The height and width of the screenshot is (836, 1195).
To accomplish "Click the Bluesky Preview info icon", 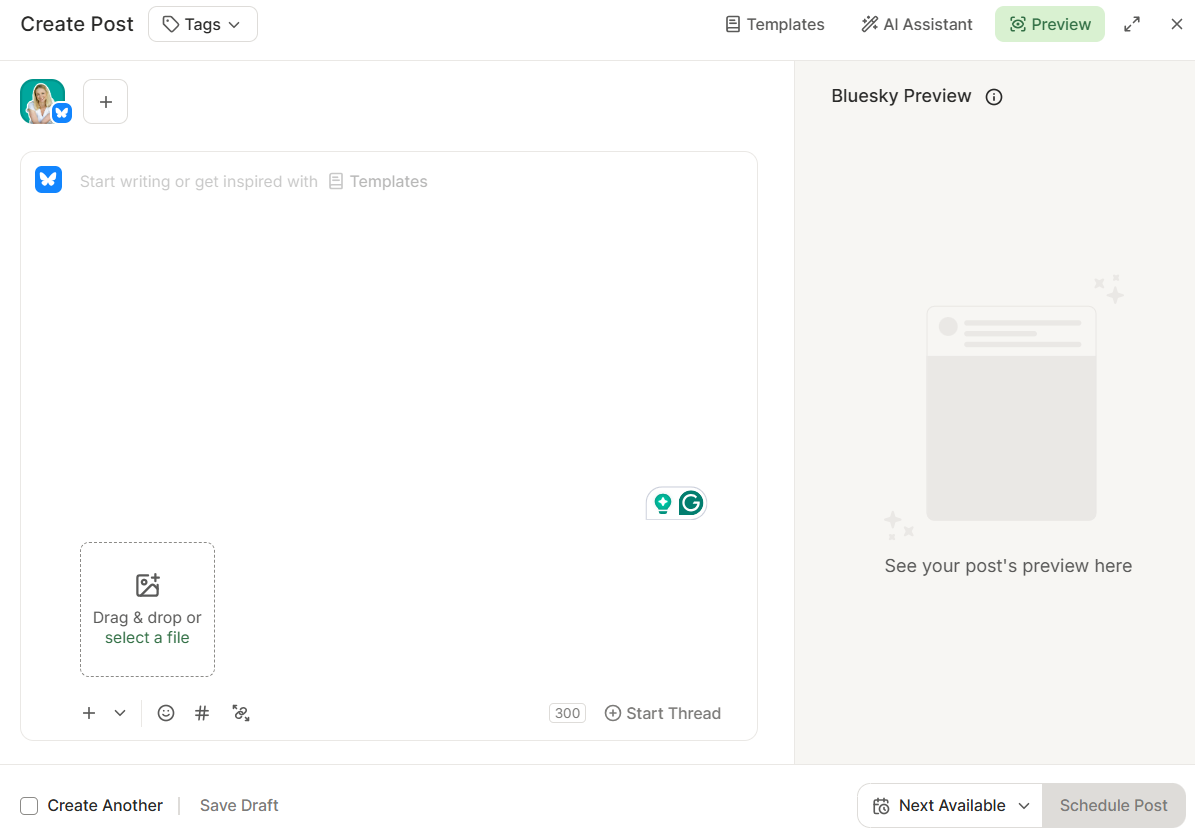I will click(994, 97).
